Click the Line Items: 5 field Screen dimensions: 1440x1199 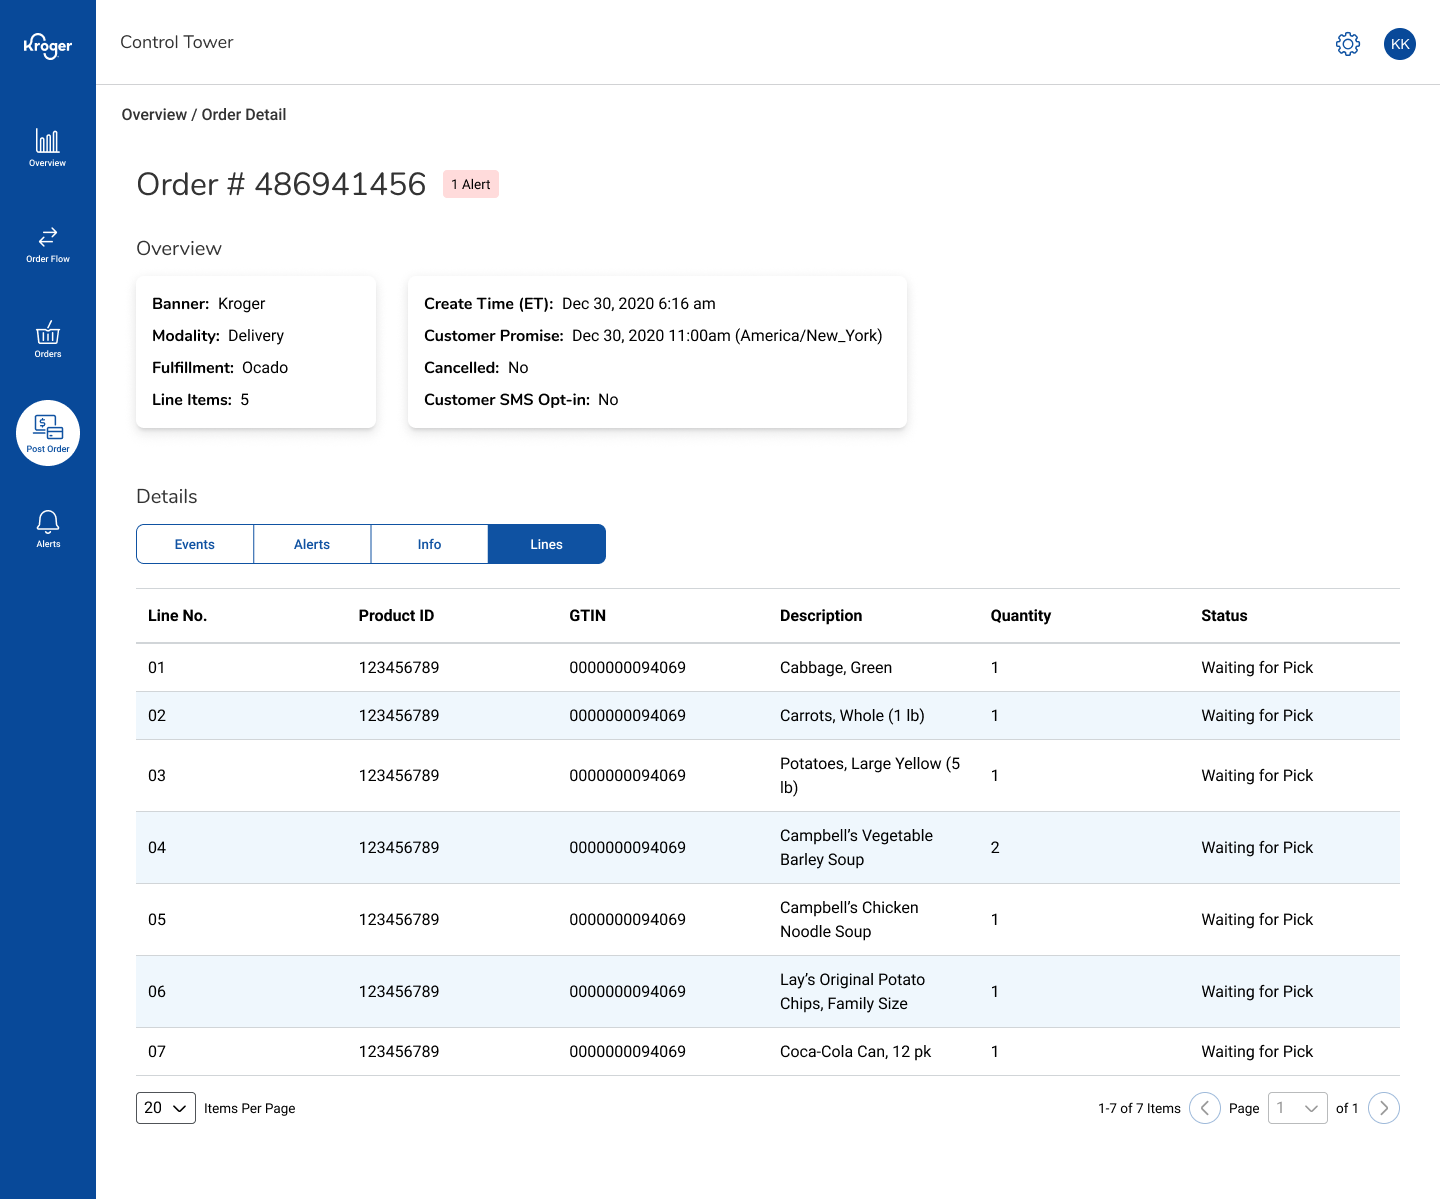click(x=200, y=400)
